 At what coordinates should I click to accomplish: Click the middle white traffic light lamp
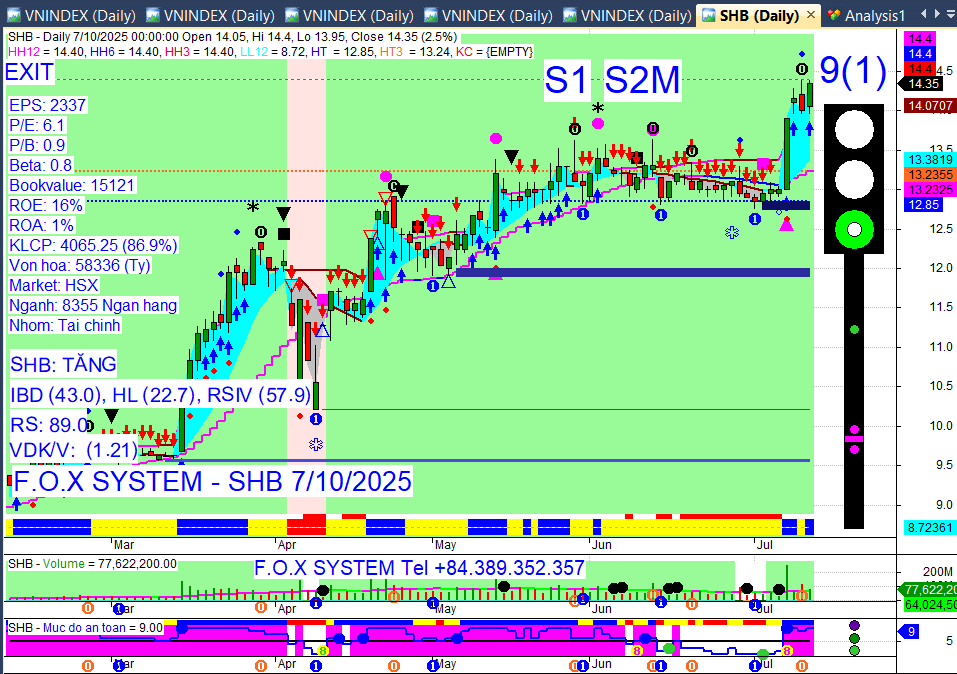coord(854,179)
